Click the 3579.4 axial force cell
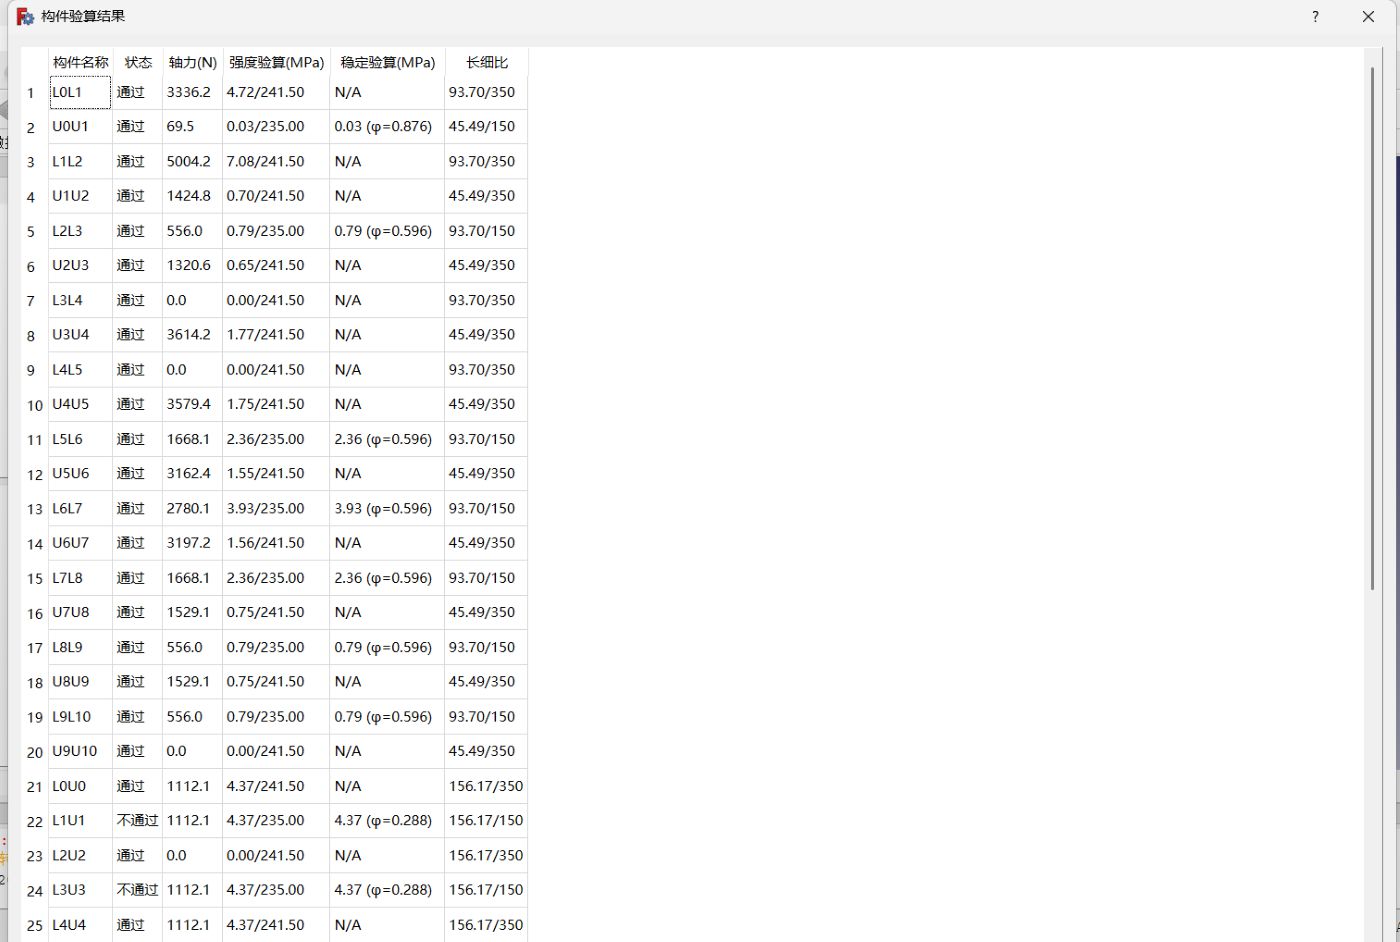The width and height of the screenshot is (1400, 942). pyautogui.click(x=193, y=404)
